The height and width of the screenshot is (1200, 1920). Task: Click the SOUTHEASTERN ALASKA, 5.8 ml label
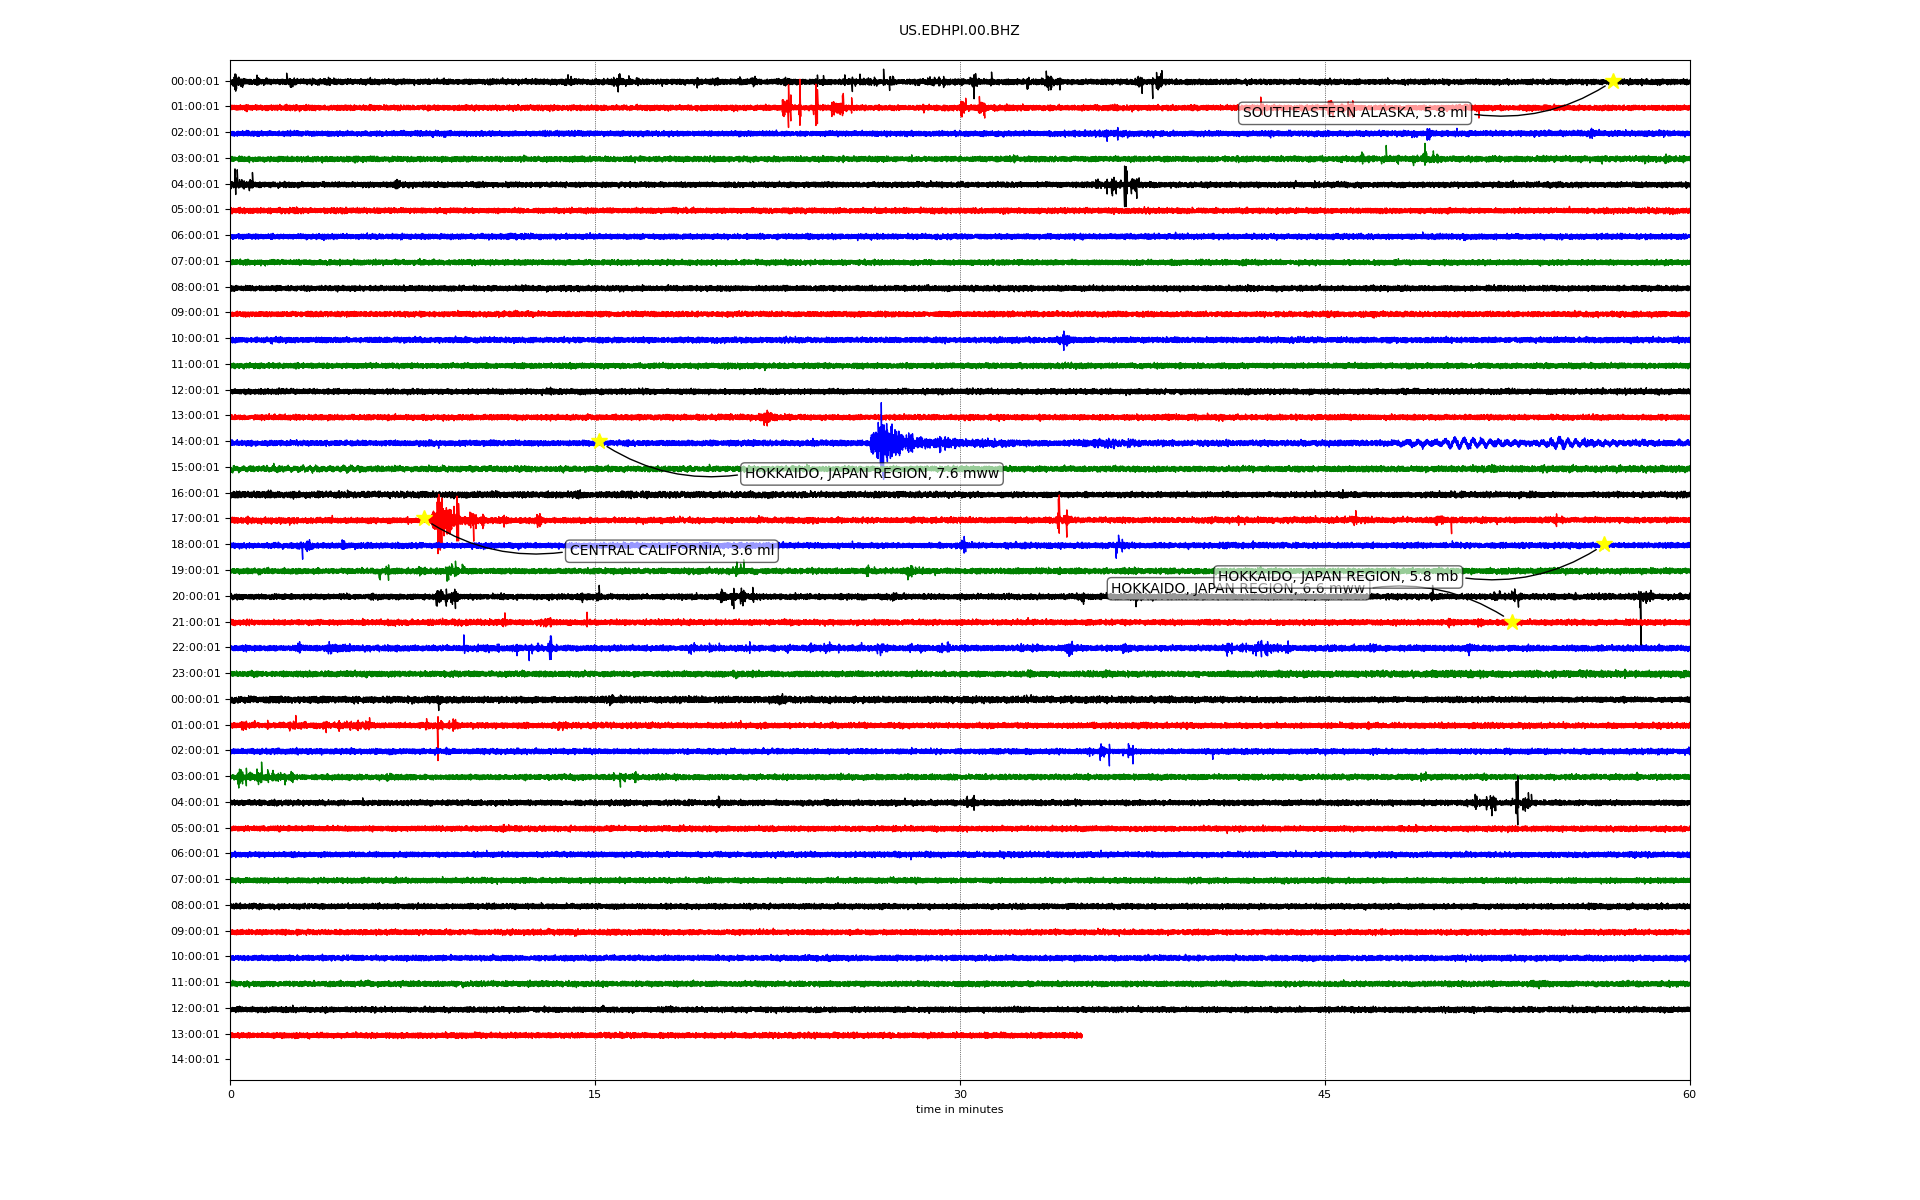(x=1354, y=113)
